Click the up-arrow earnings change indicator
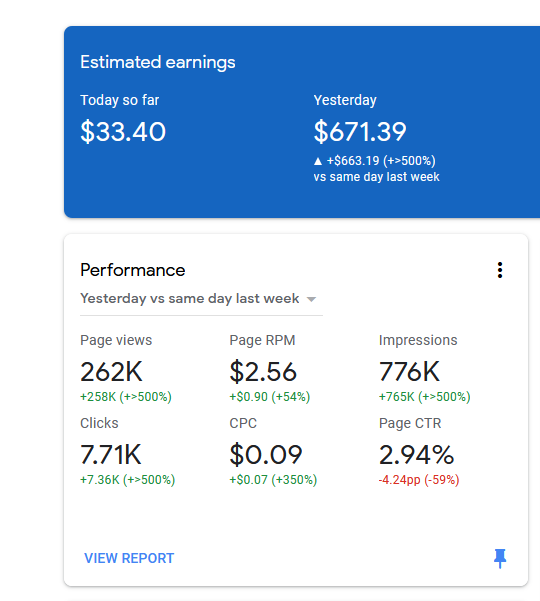 click(x=318, y=161)
